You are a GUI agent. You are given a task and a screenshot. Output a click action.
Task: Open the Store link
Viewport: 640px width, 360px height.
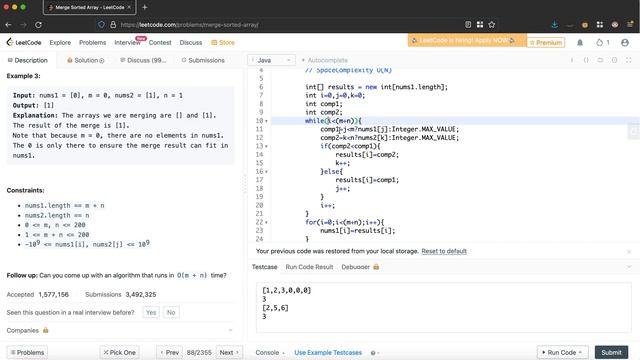point(223,42)
